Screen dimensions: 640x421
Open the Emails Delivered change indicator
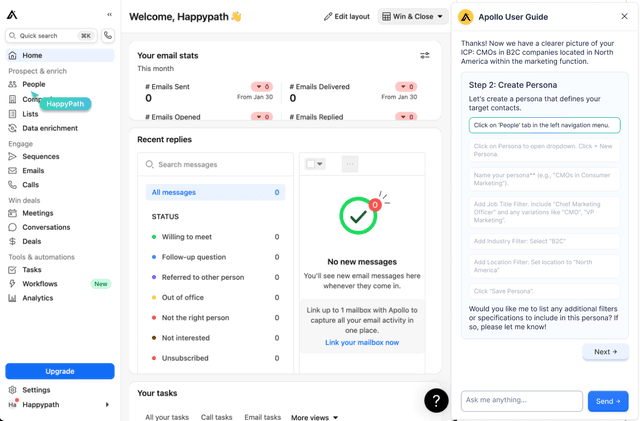click(406, 87)
